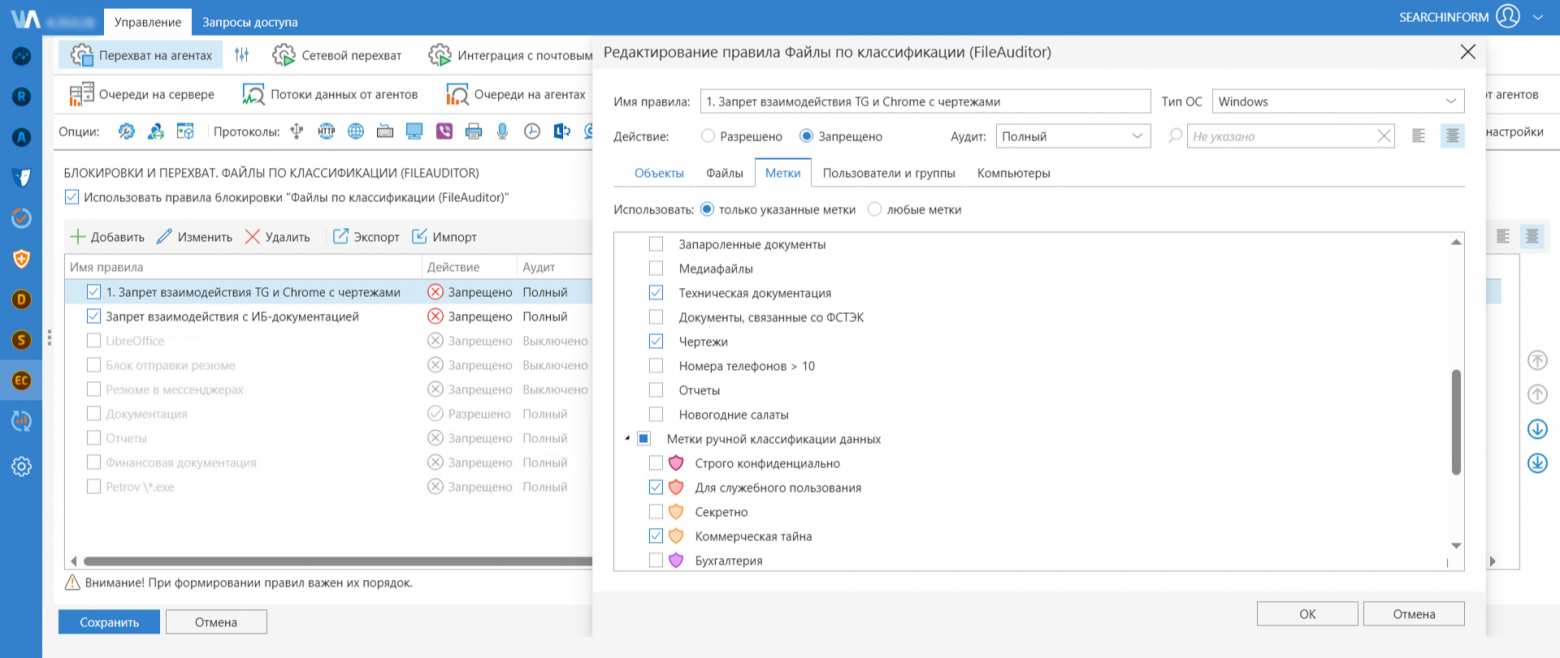The width and height of the screenshot is (1560, 658).
Task: Click the printer protocol icon
Action: [x=474, y=131]
